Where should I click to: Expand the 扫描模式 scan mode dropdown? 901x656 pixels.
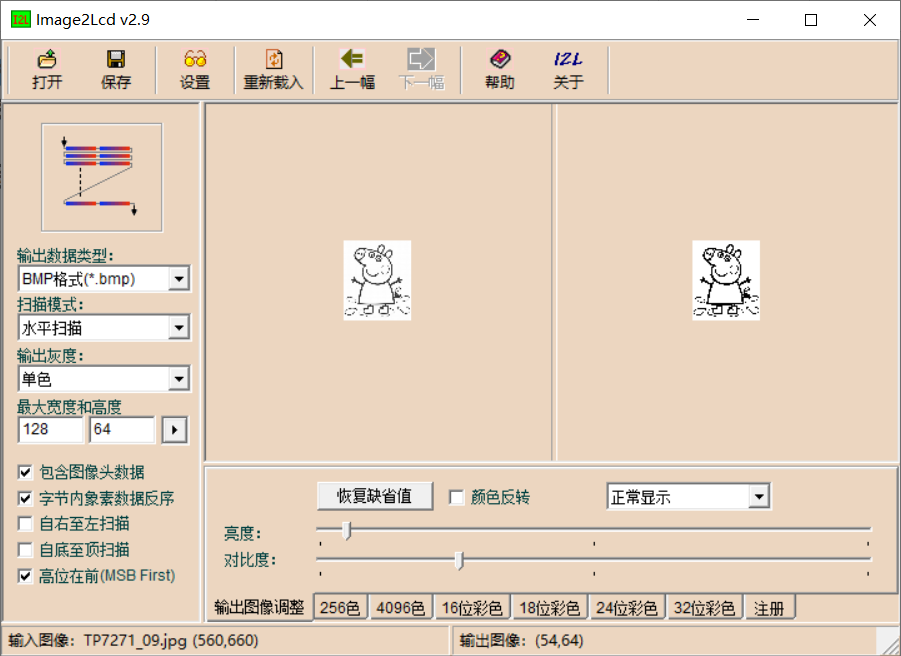(181, 328)
